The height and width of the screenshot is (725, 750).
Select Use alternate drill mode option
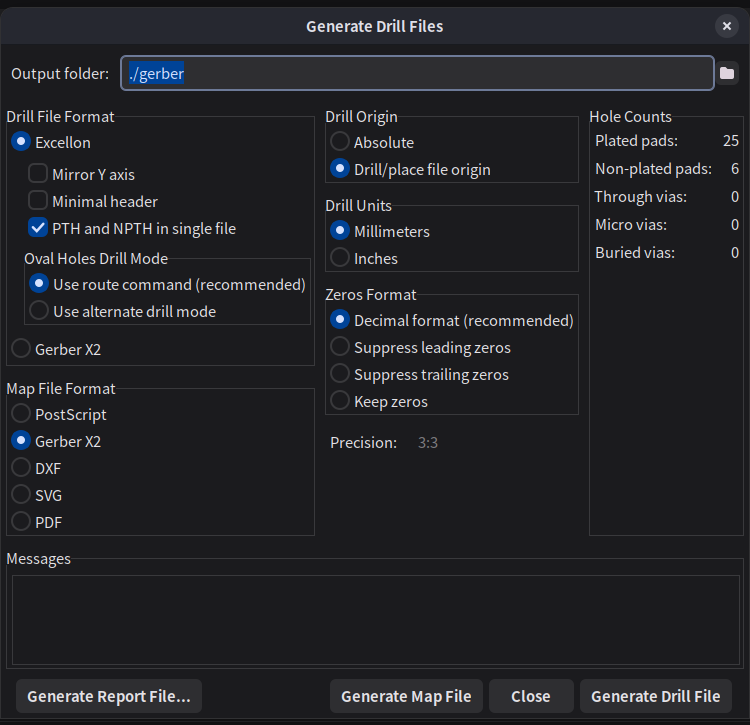pyautogui.click(x=39, y=311)
